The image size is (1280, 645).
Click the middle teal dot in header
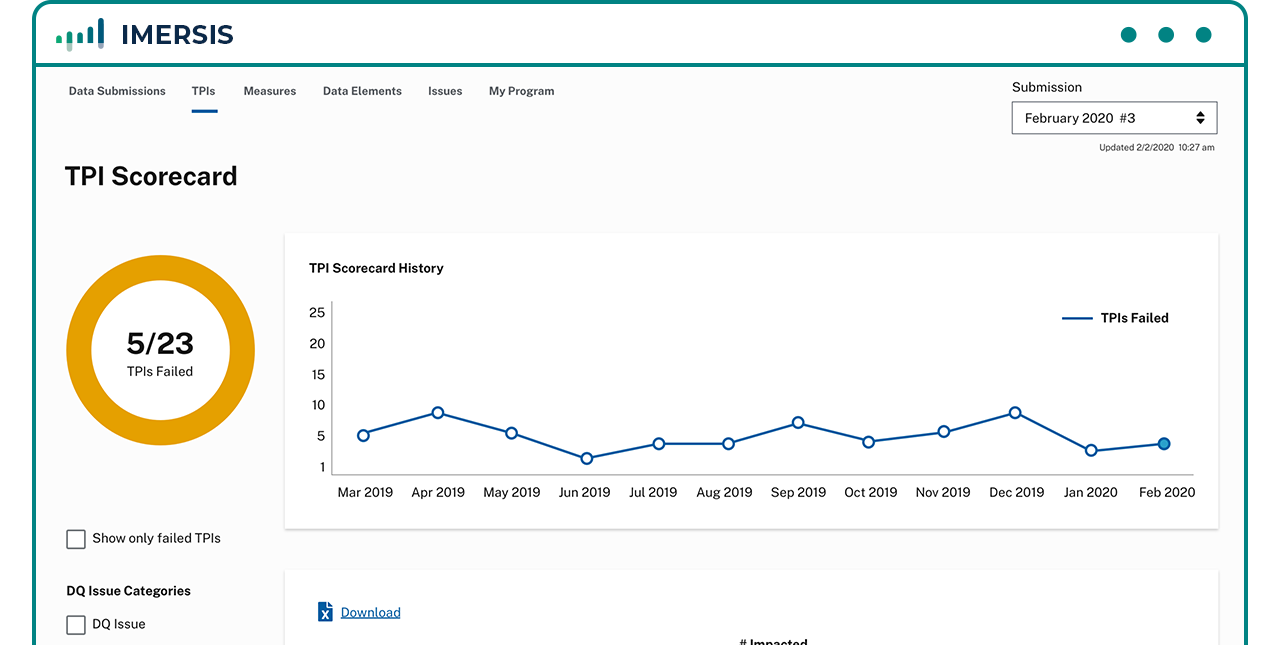click(x=1166, y=35)
